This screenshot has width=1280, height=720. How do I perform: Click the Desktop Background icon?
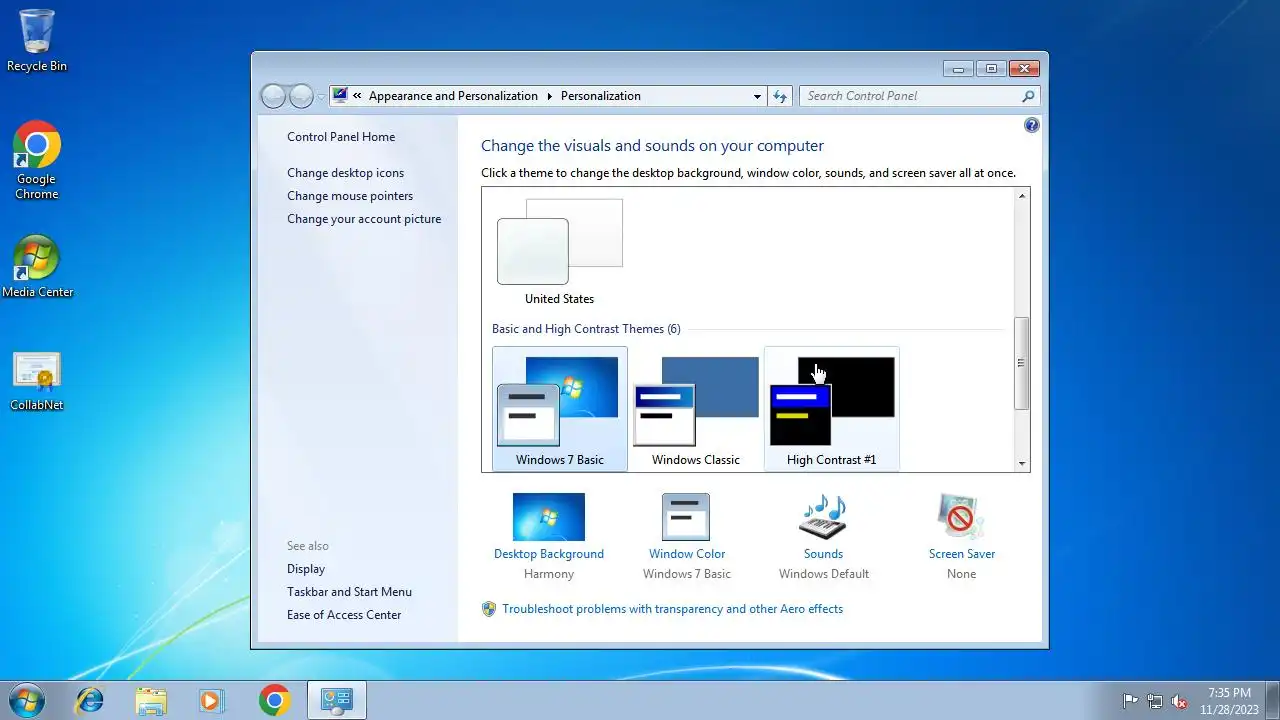[549, 517]
